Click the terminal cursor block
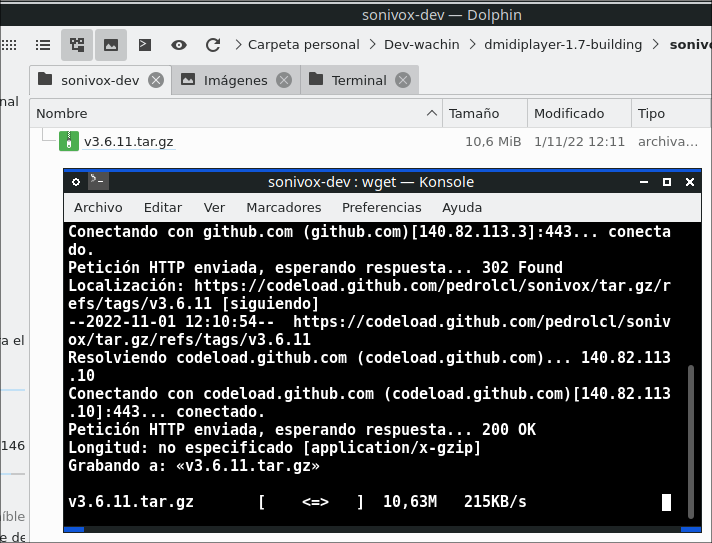Image resolution: width=712 pixels, height=543 pixels. (x=666, y=502)
